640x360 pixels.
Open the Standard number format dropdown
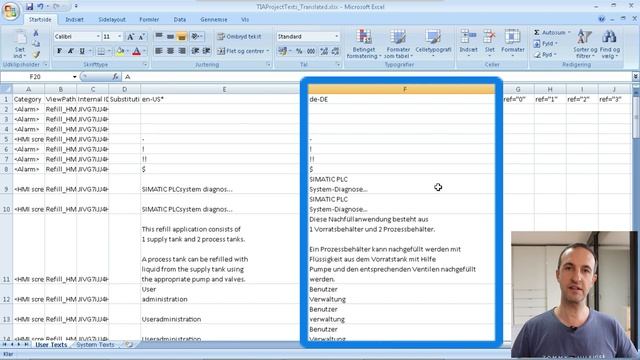coord(337,37)
